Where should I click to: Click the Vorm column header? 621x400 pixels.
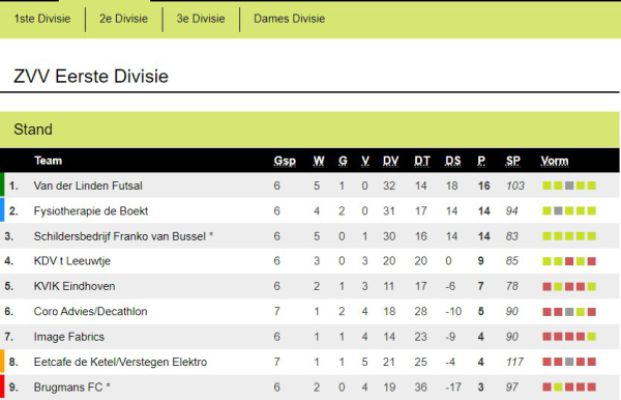(554, 161)
